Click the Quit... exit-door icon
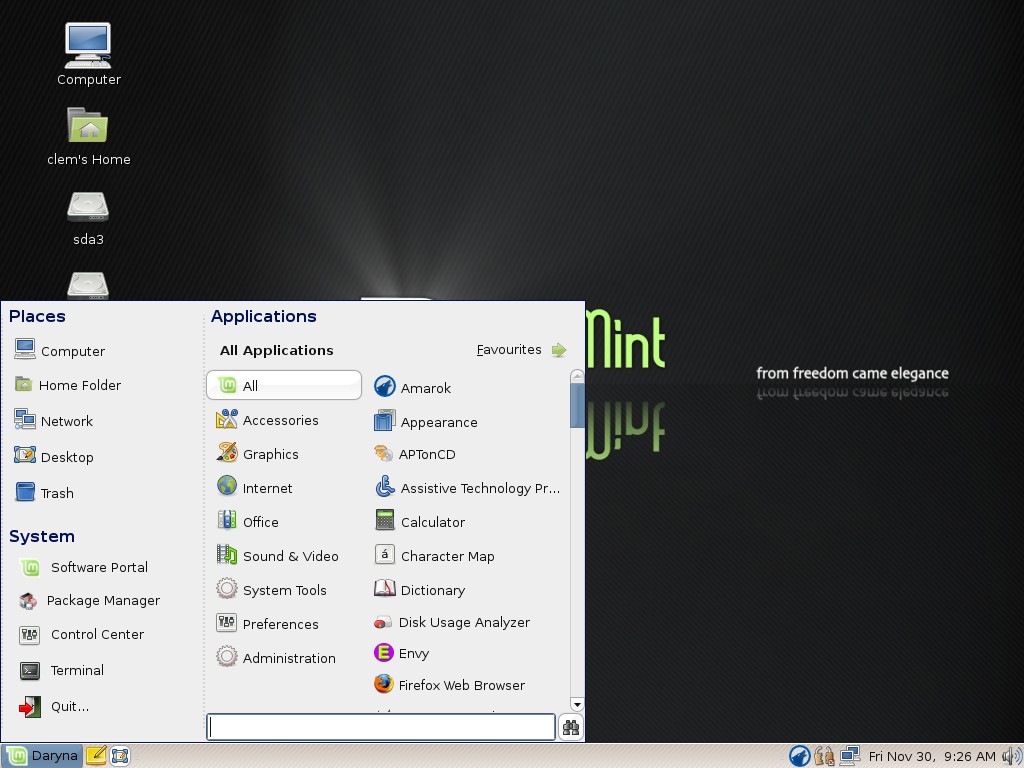 [30, 706]
